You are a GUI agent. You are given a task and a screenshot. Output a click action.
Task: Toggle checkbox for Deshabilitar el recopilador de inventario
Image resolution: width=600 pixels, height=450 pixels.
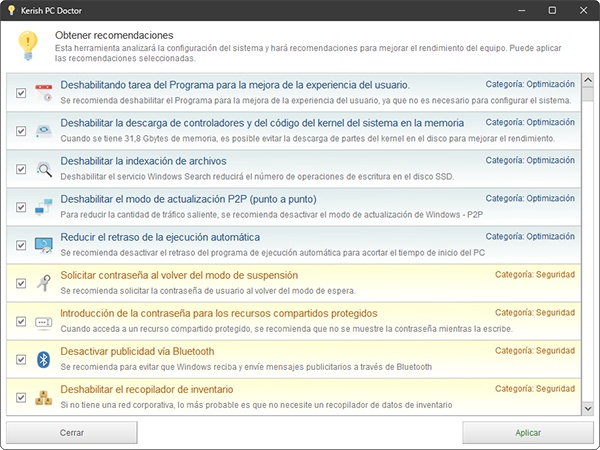click(x=21, y=398)
